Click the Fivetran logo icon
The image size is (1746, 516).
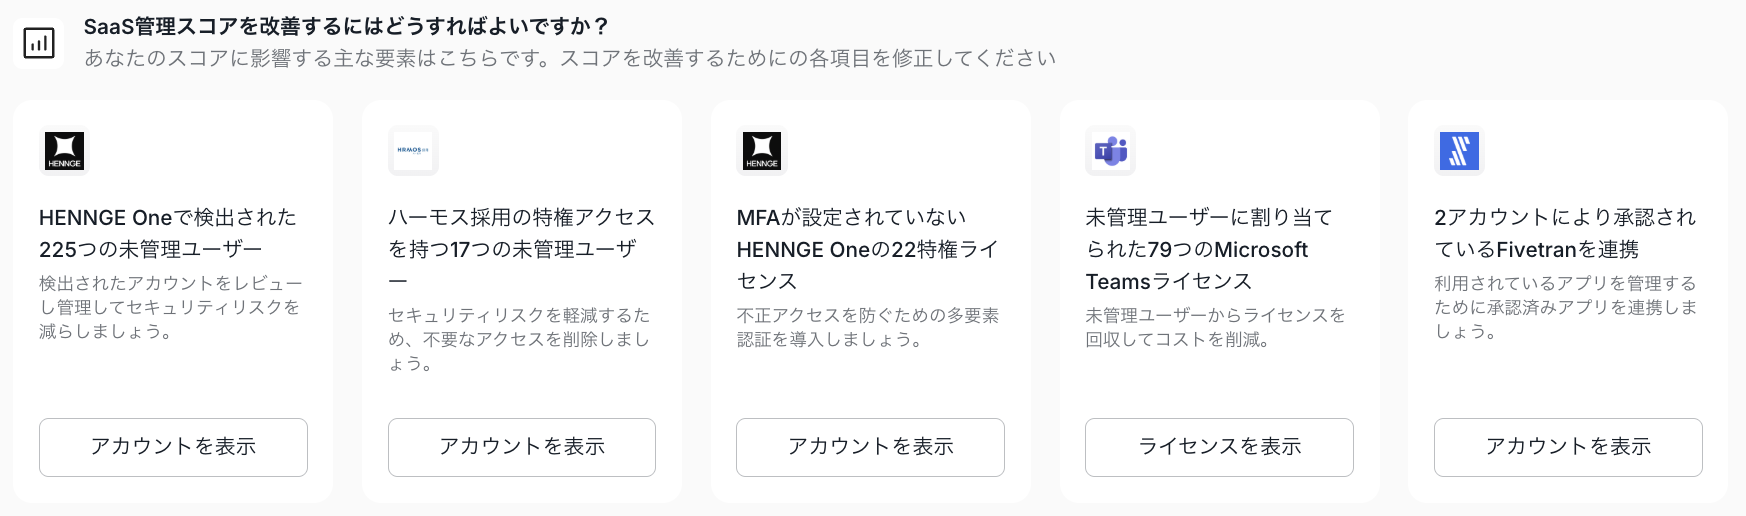(x=1459, y=151)
